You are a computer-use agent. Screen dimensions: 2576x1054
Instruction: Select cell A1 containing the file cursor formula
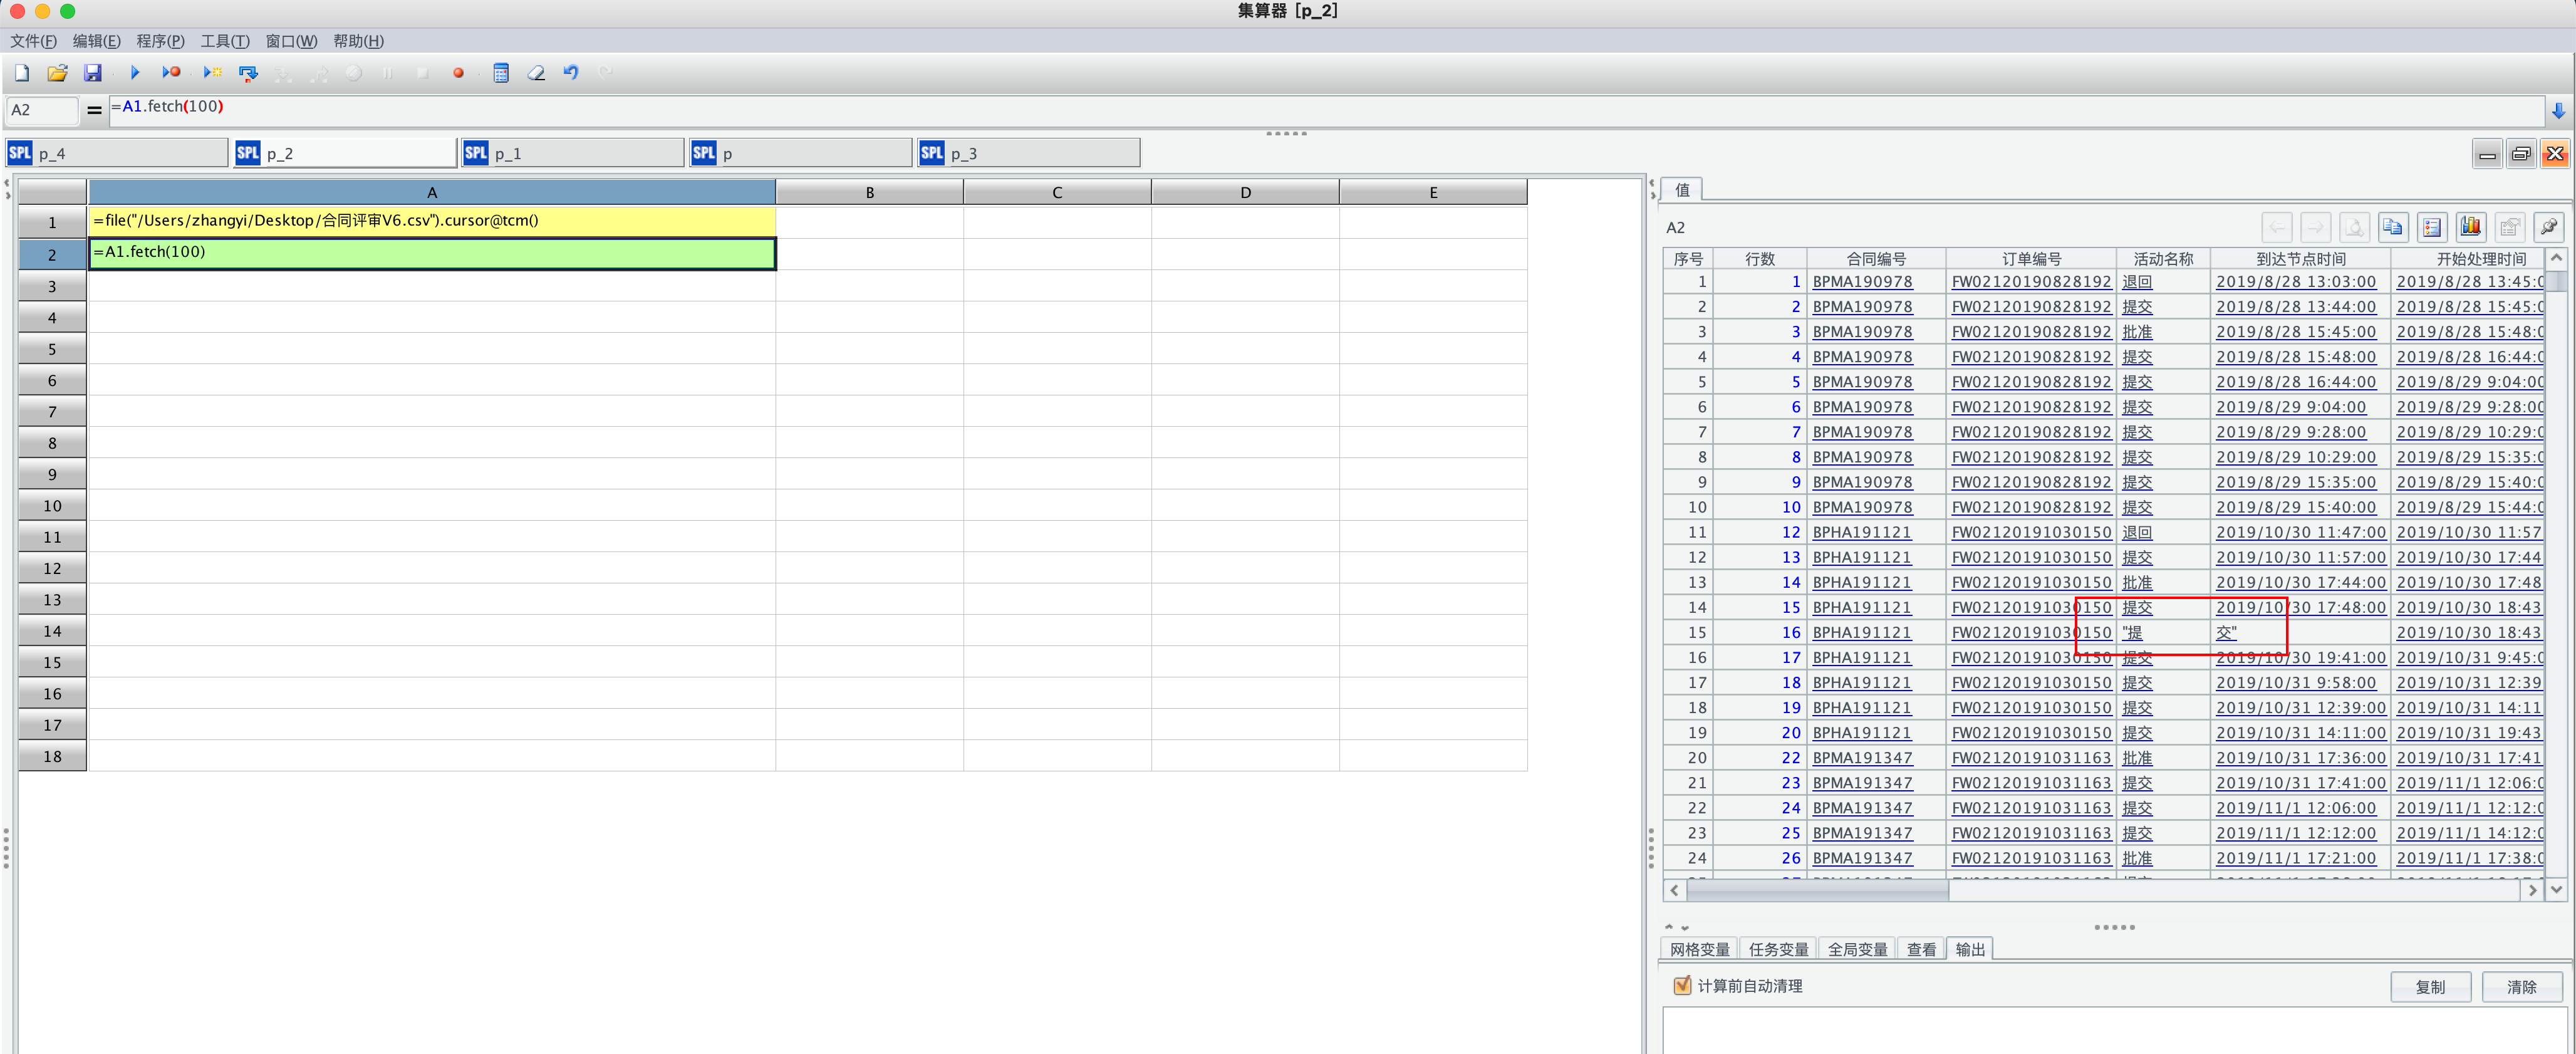pos(431,221)
